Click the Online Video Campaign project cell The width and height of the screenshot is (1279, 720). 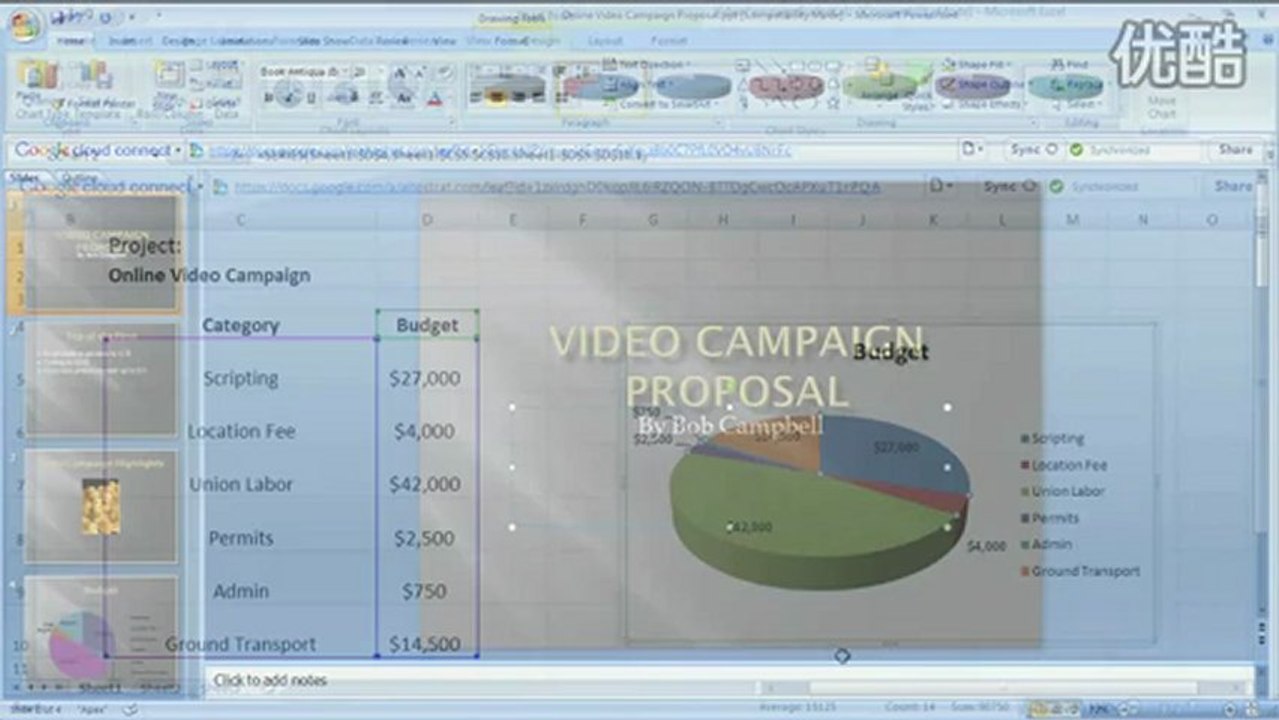(x=209, y=275)
